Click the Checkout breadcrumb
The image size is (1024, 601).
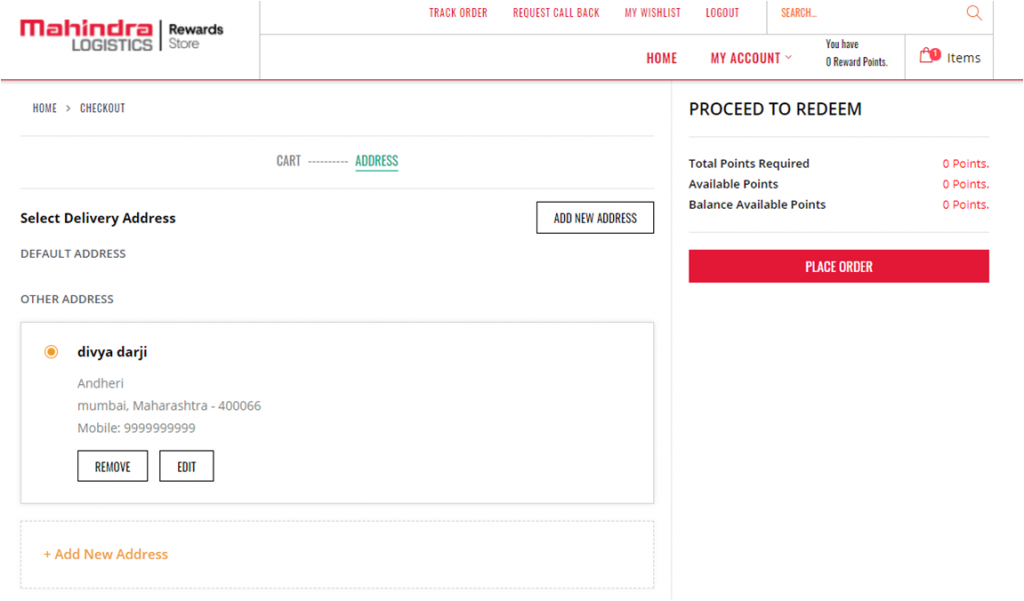tap(103, 108)
